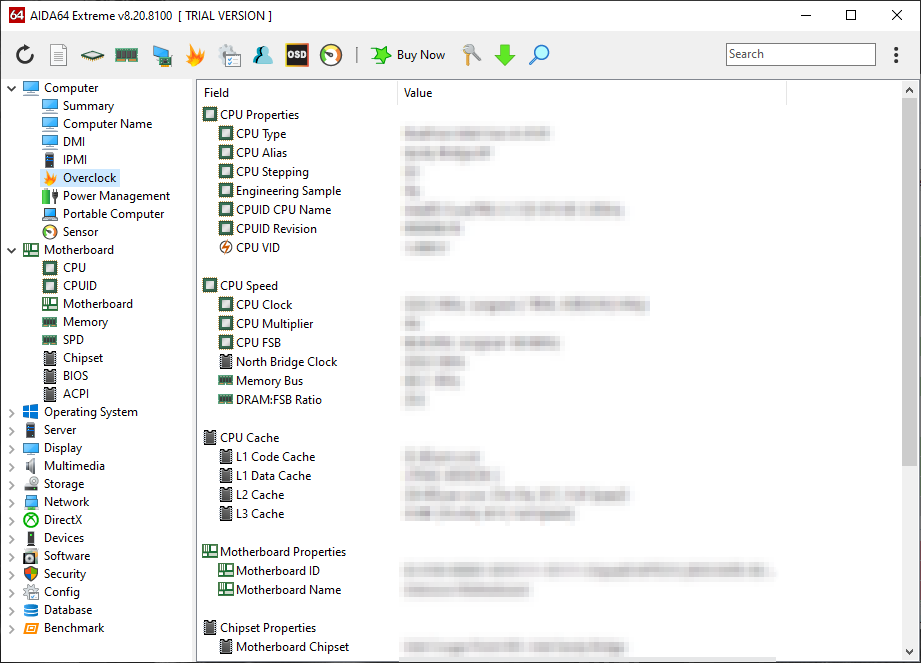Open the wrench preferences icon

472,55
